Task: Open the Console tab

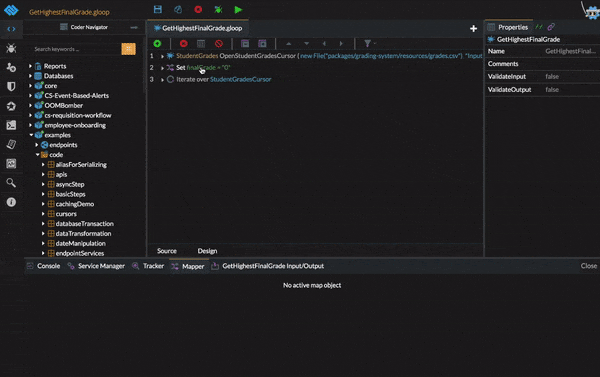Action: click(48, 266)
